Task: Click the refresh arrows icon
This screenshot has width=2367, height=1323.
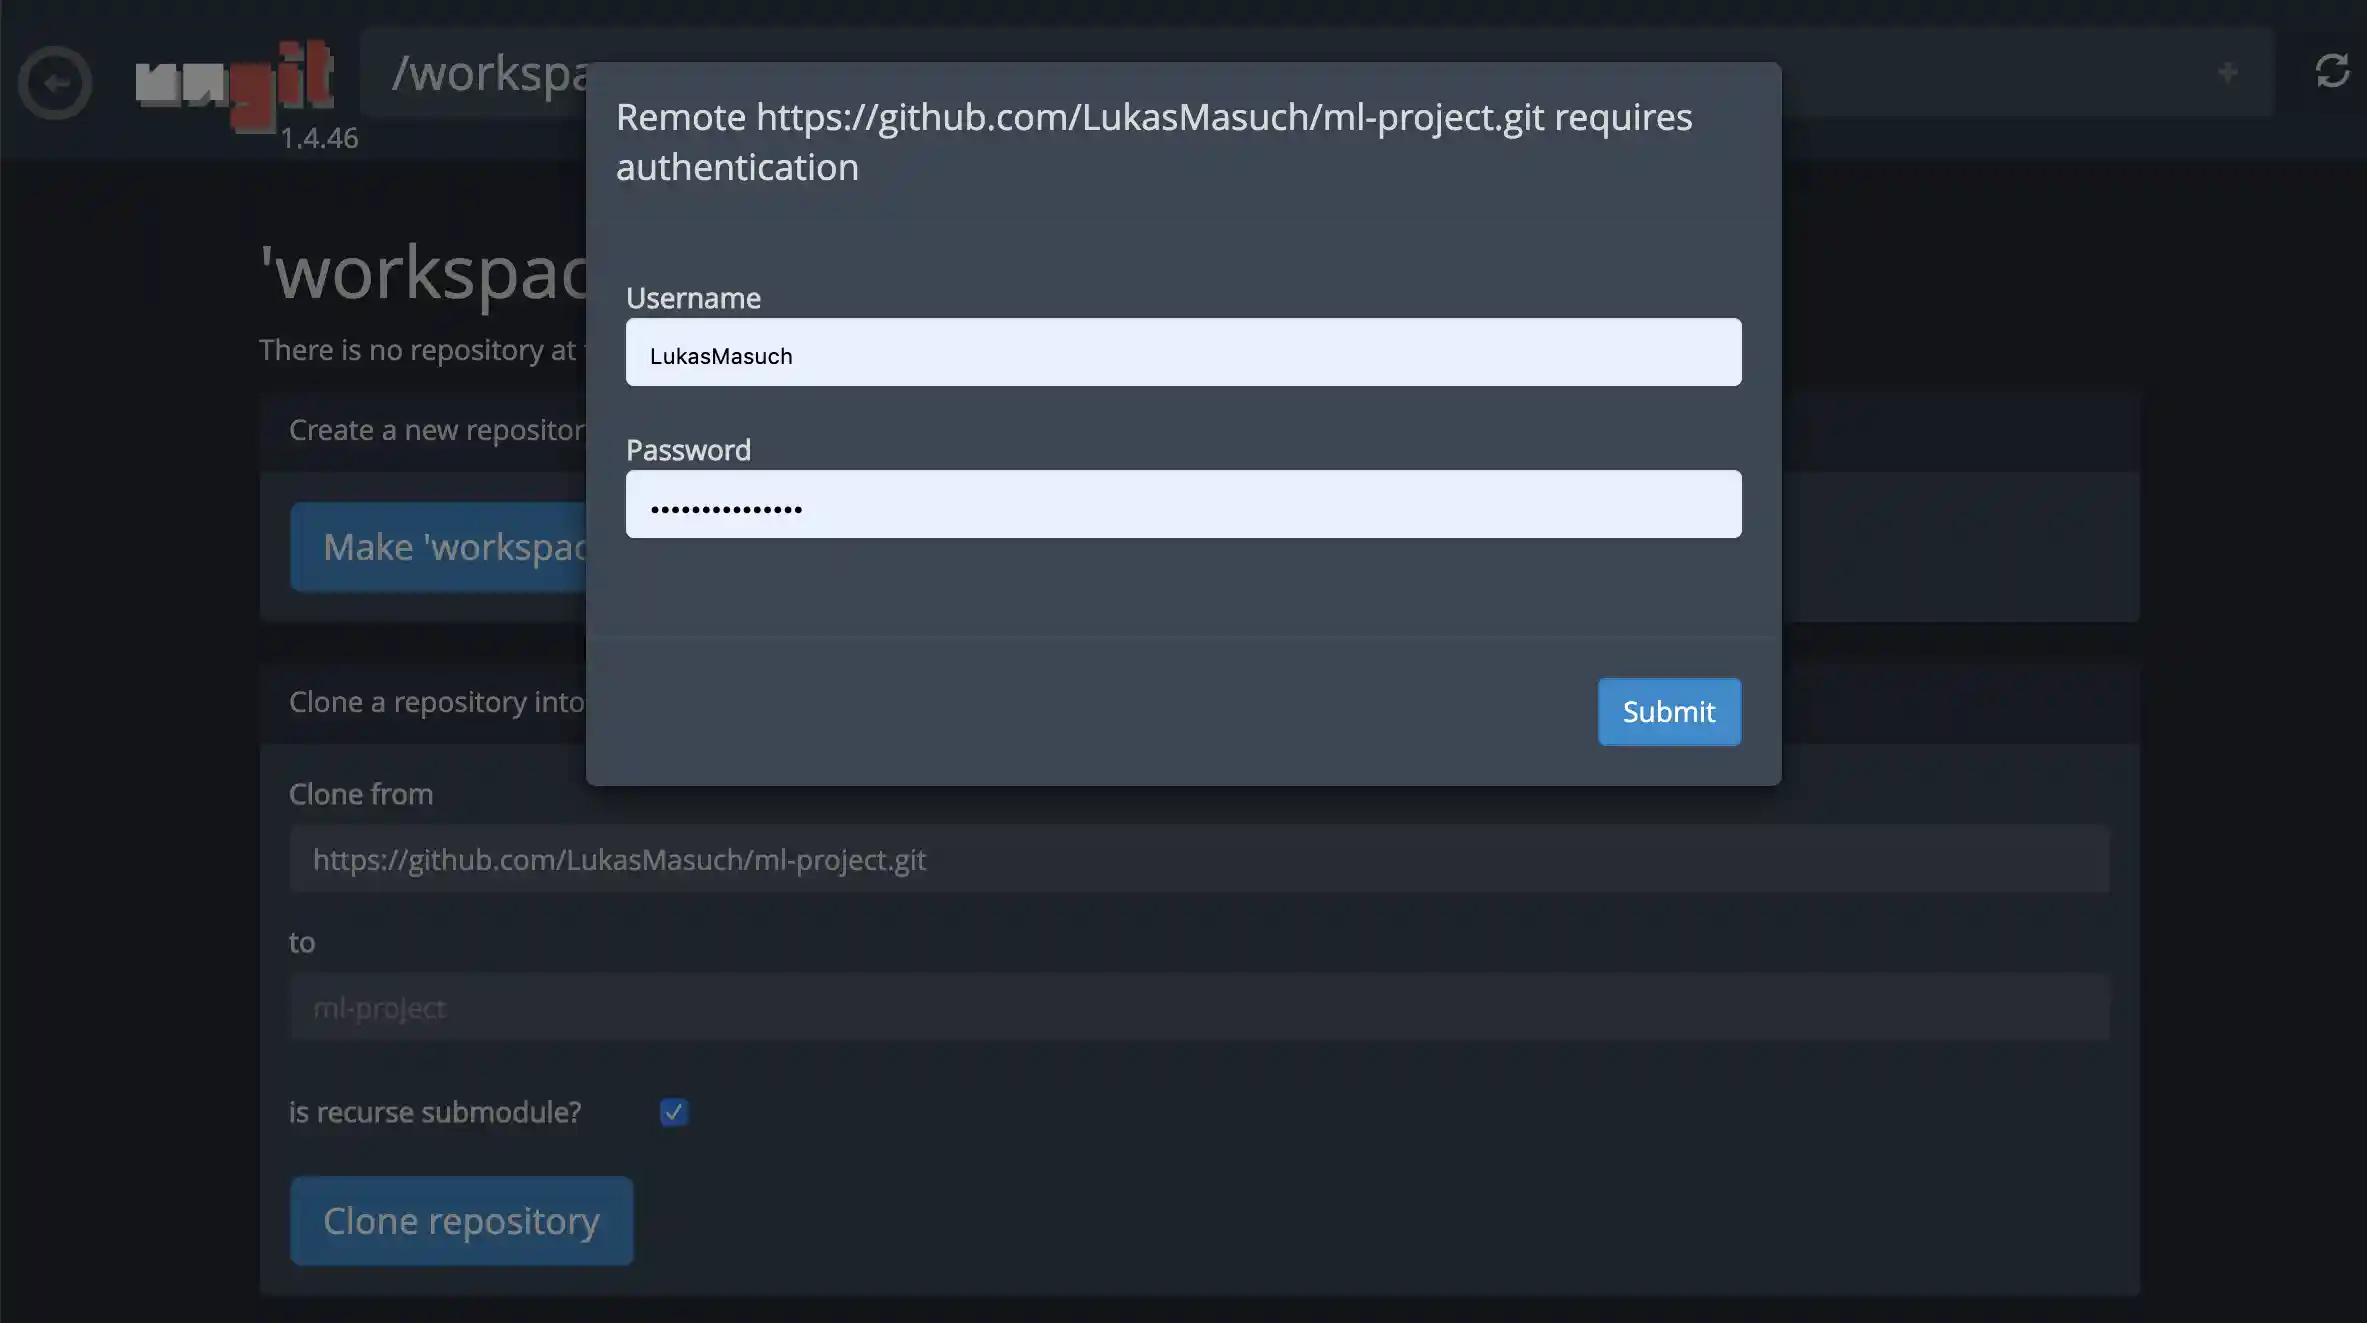Action: point(2332,71)
